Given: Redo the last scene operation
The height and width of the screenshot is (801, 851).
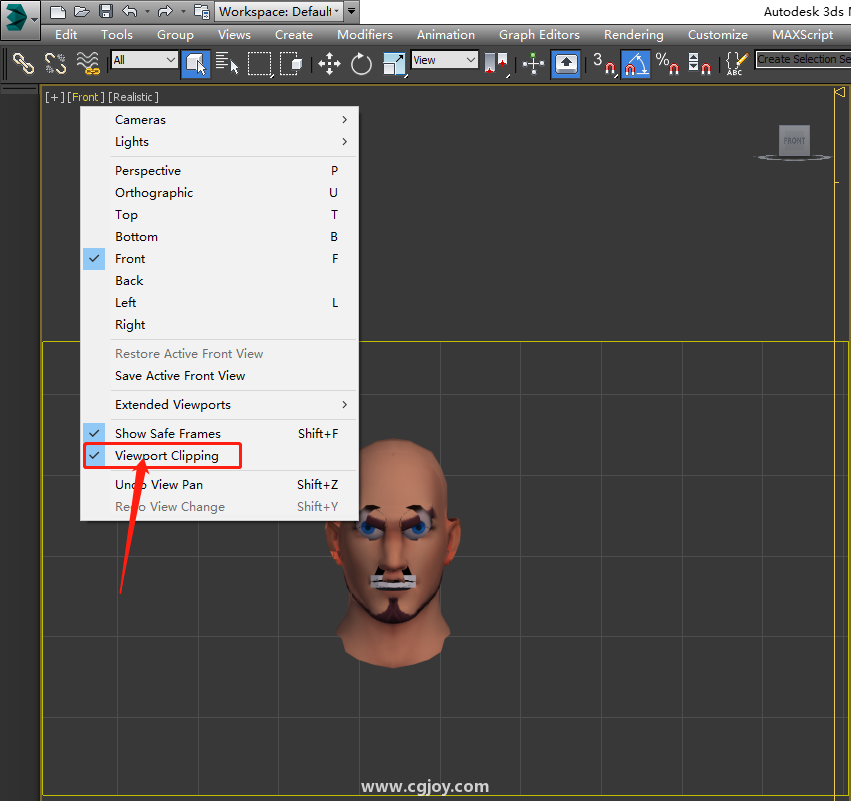Looking at the screenshot, I should pos(164,11).
